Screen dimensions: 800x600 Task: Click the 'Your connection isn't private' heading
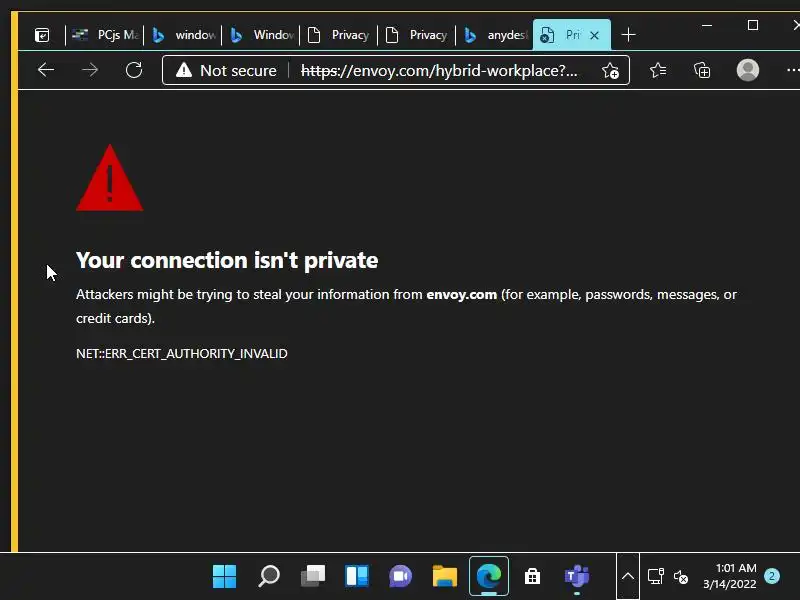click(227, 260)
